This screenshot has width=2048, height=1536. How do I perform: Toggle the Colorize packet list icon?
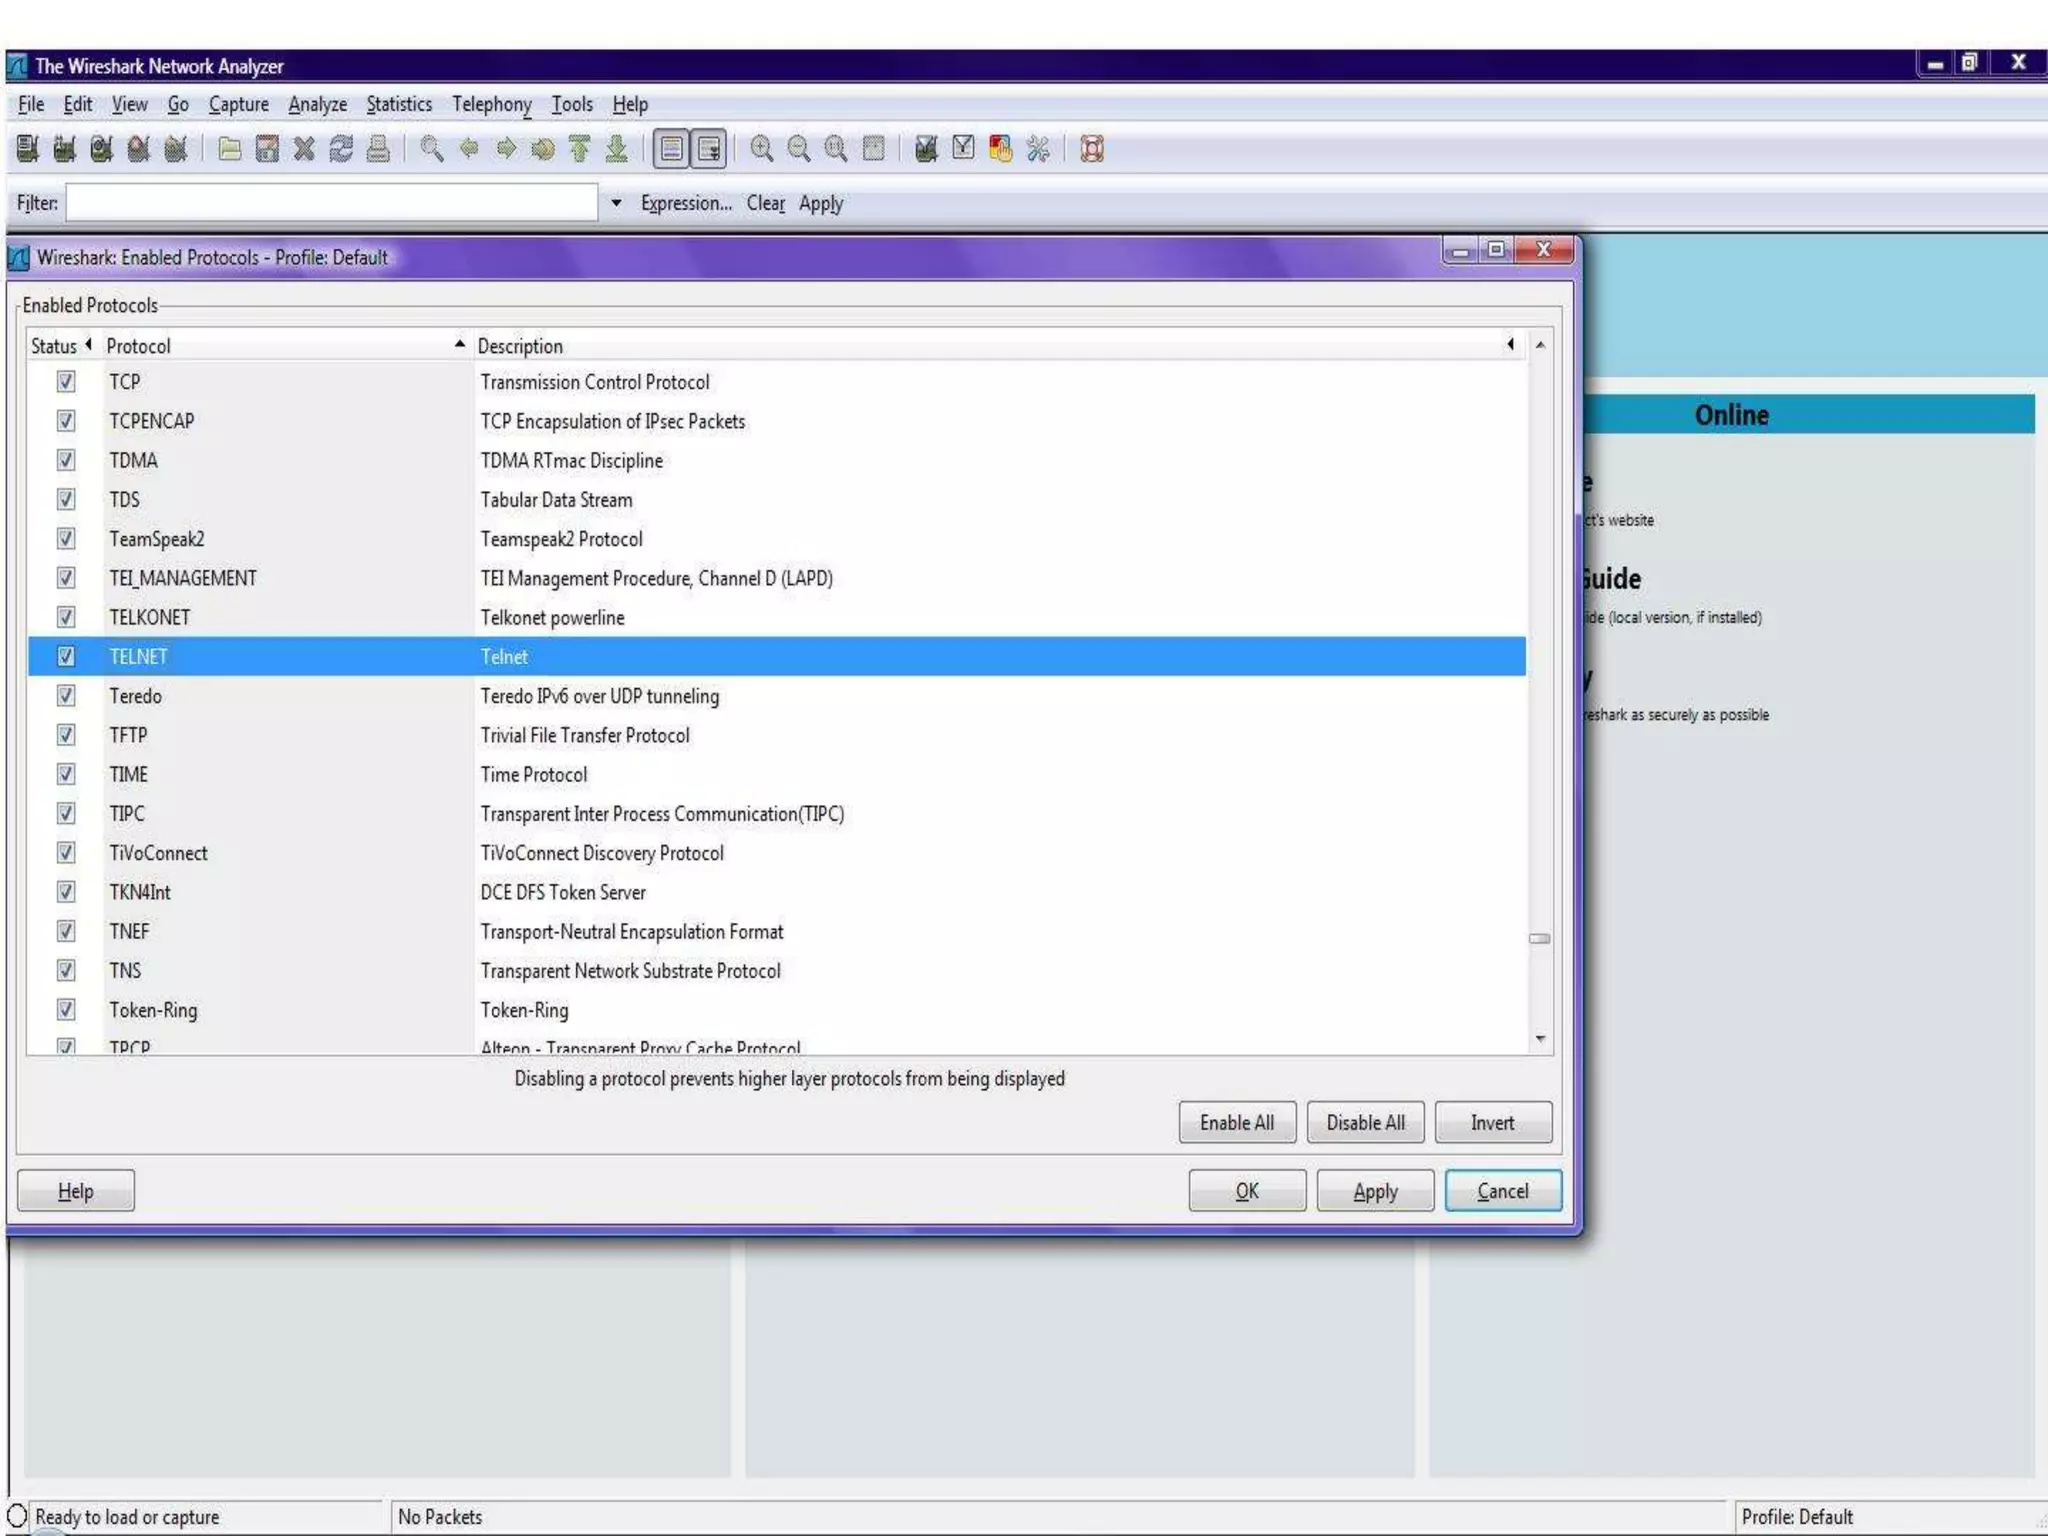(x=672, y=150)
